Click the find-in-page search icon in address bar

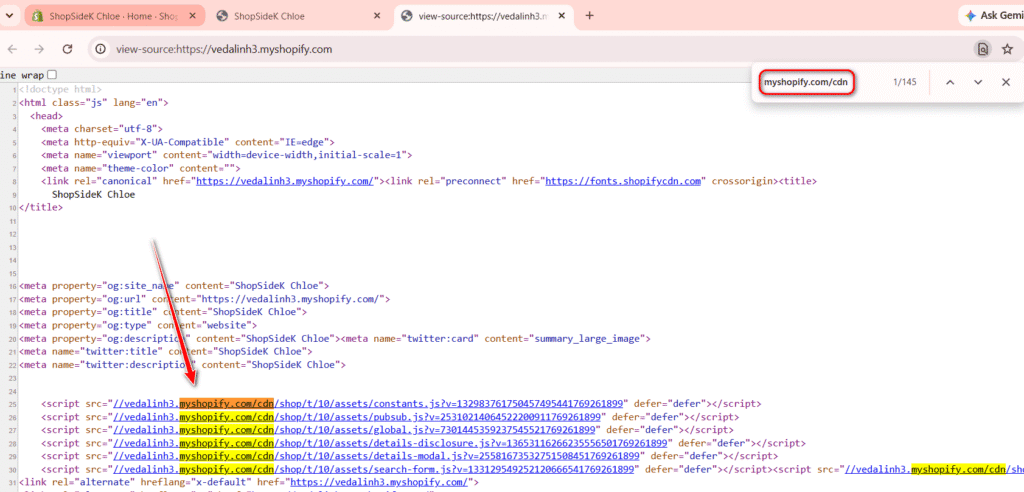[x=982, y=49]
